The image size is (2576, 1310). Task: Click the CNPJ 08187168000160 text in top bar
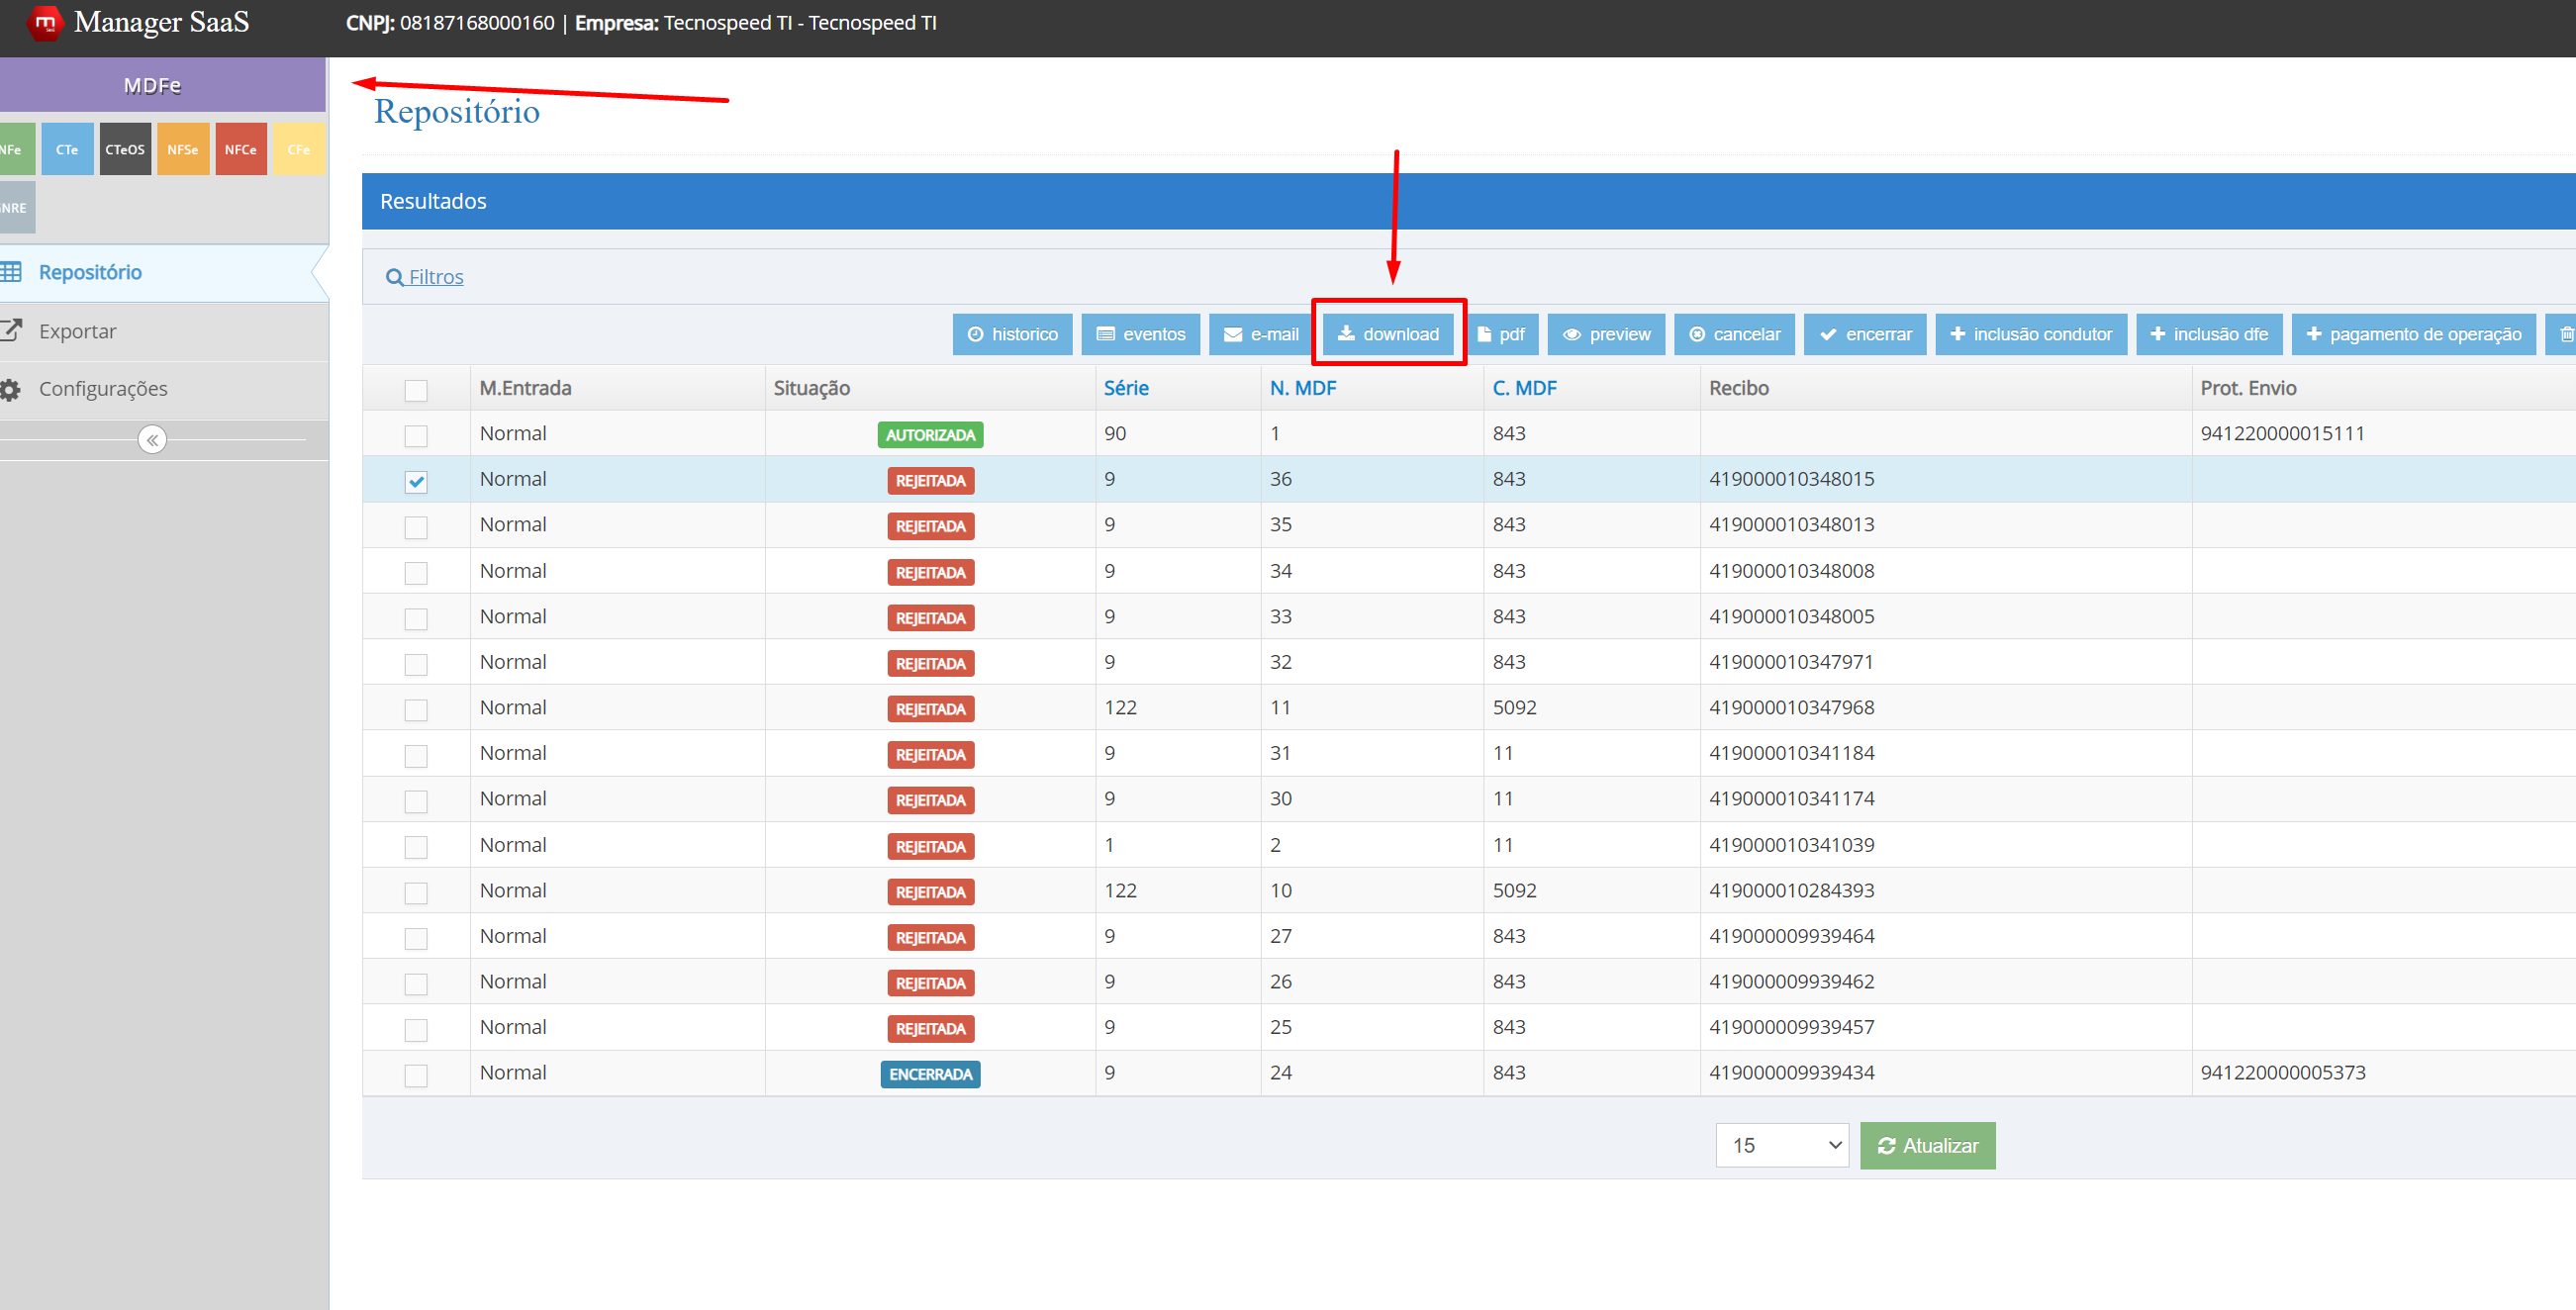[x=450, y=22]
